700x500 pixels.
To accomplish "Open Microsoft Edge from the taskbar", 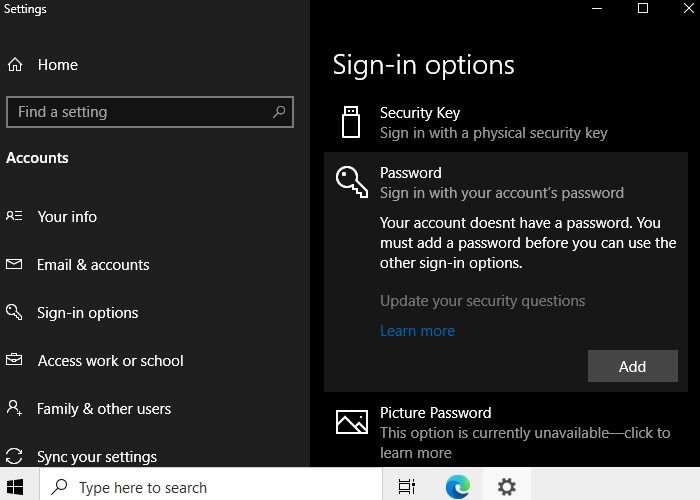I will coord(458,486).
